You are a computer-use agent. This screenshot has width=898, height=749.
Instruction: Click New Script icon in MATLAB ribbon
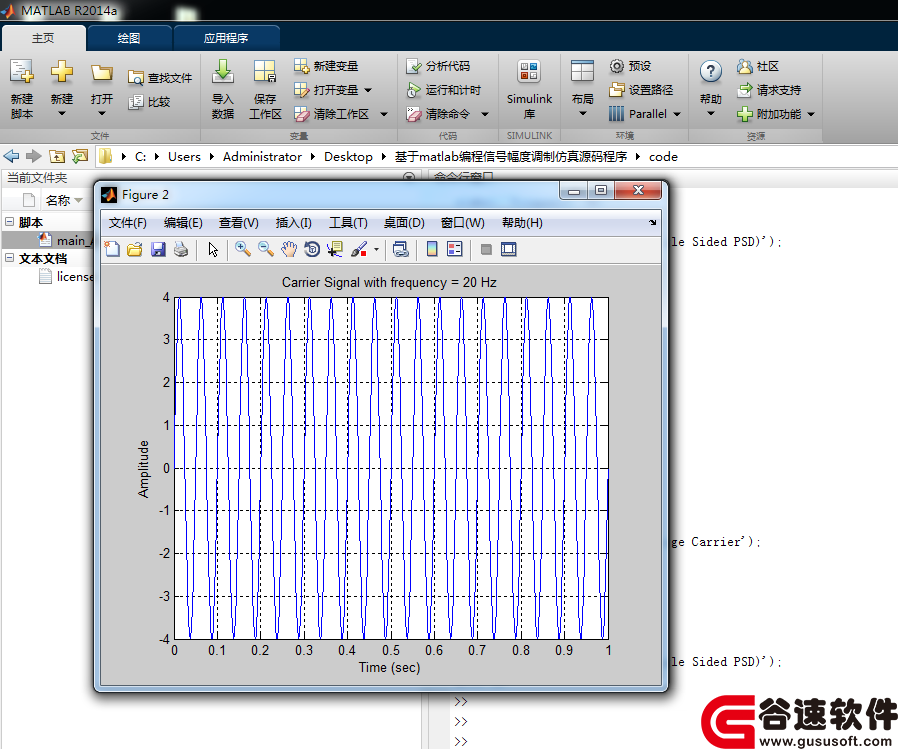tap(22, 72)
